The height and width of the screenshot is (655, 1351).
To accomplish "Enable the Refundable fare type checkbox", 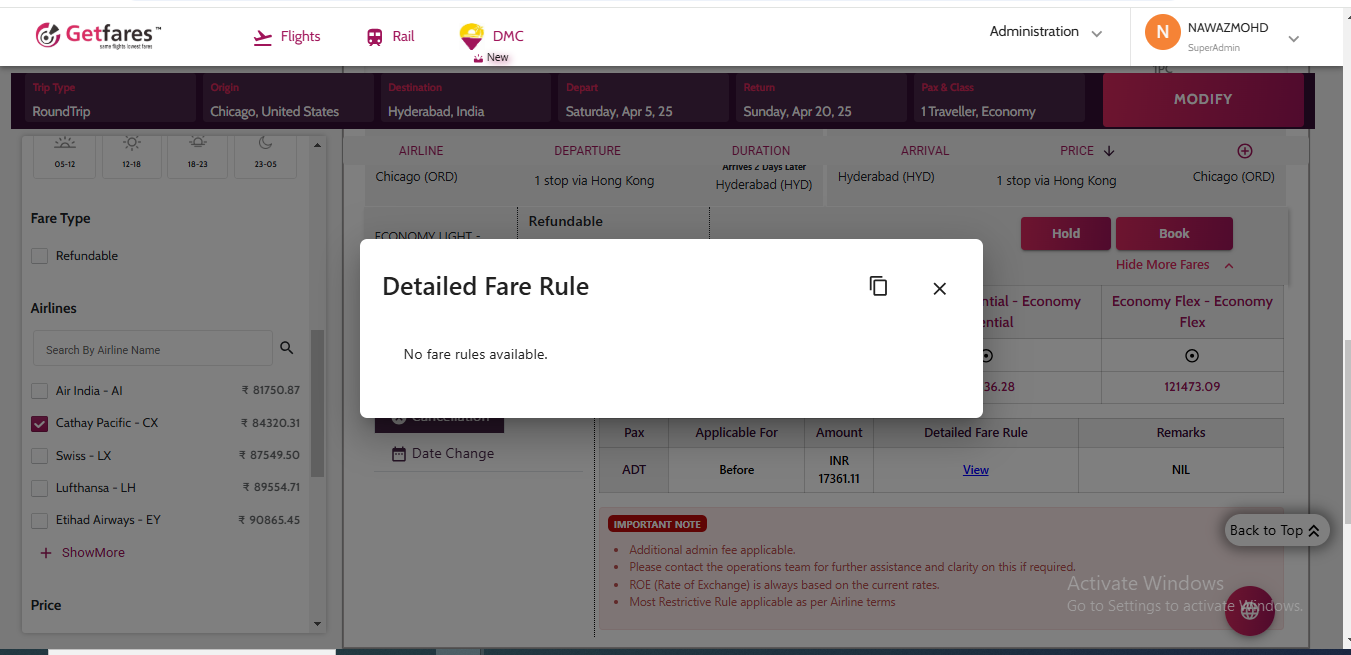I will point(40,256).
